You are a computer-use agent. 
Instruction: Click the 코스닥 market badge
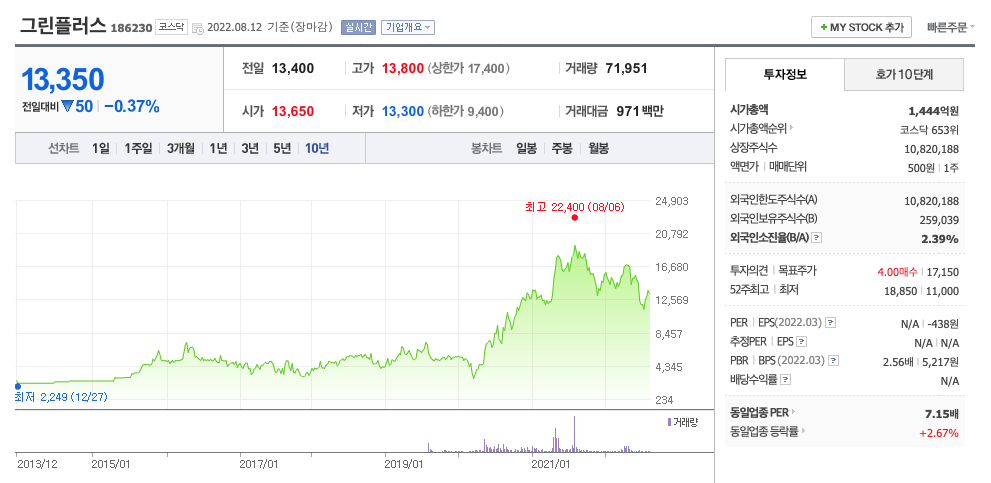point(171,27)
